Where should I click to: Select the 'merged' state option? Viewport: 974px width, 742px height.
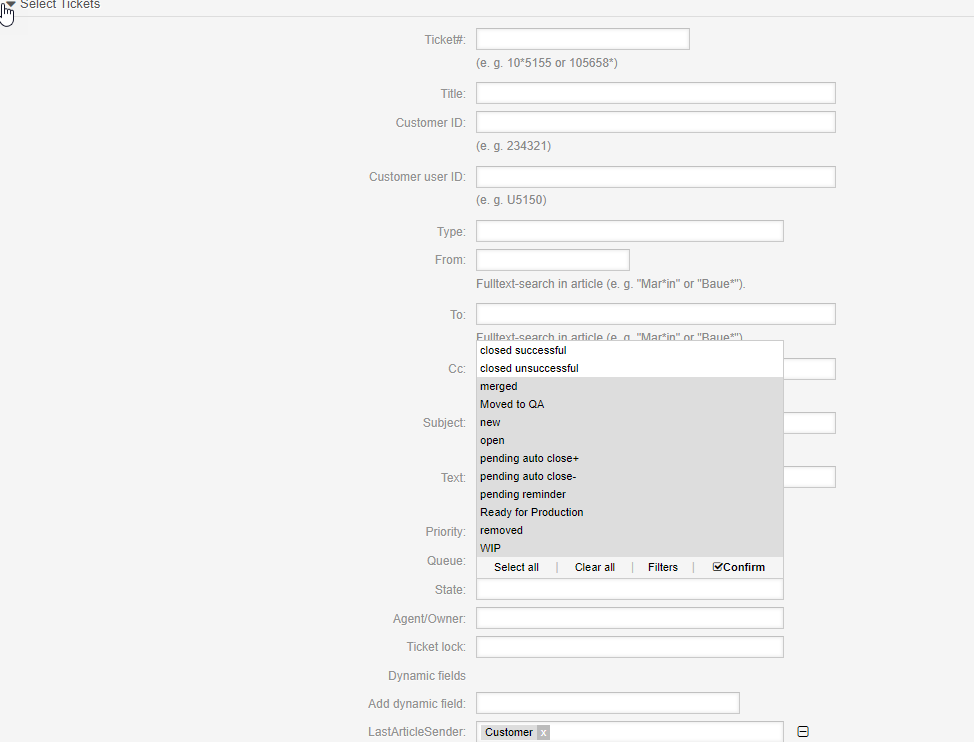(499, 386)
